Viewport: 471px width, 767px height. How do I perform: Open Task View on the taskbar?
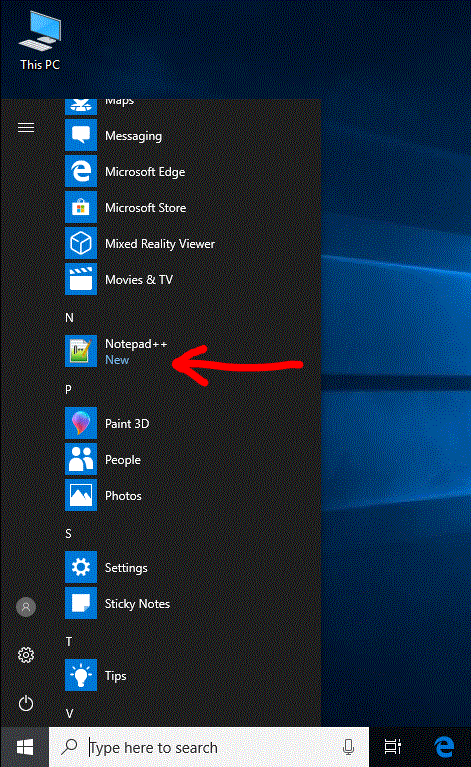pos(393,747)
